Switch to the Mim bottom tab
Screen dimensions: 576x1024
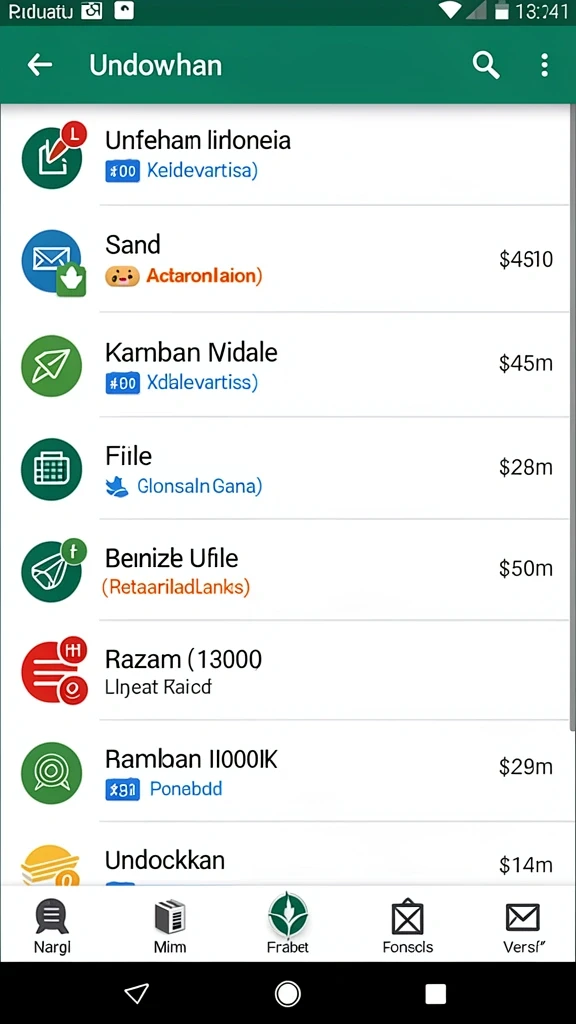pyautogui.click(x=170, y=926)
